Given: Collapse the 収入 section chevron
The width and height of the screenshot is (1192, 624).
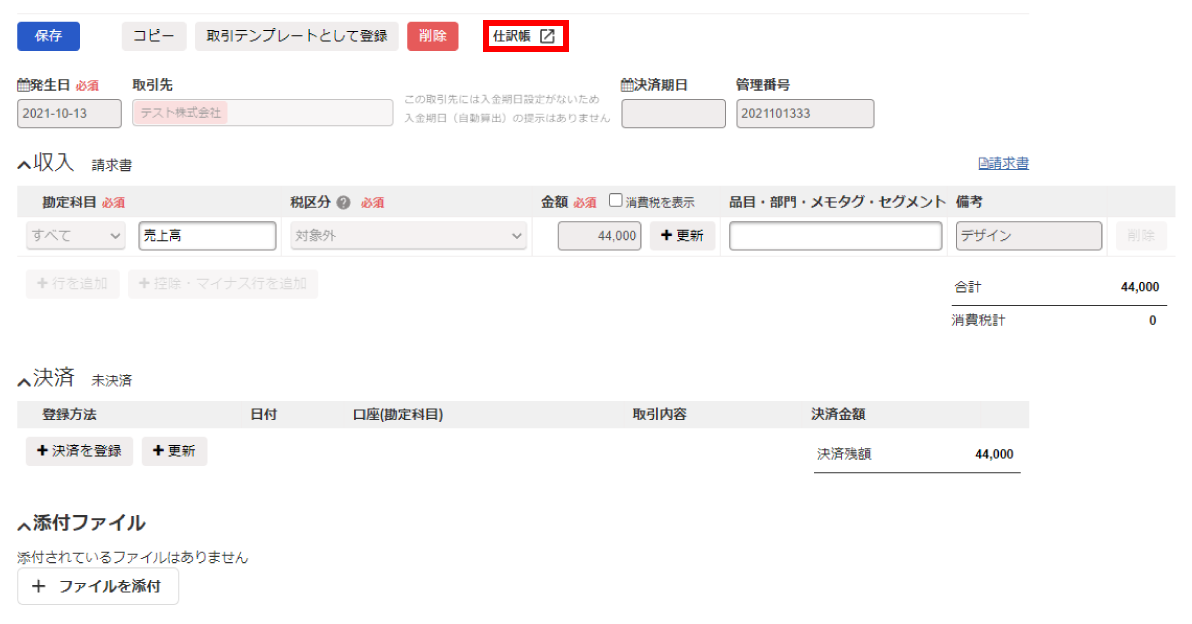Looking at the screenshot, I should (24, 165).
